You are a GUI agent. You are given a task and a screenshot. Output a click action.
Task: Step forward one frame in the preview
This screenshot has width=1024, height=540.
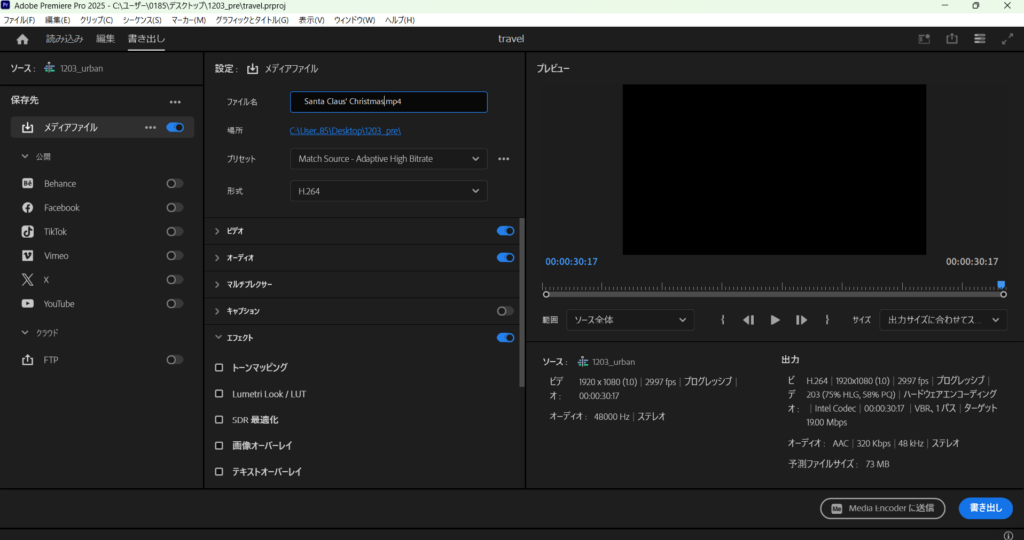pos(801,320)
